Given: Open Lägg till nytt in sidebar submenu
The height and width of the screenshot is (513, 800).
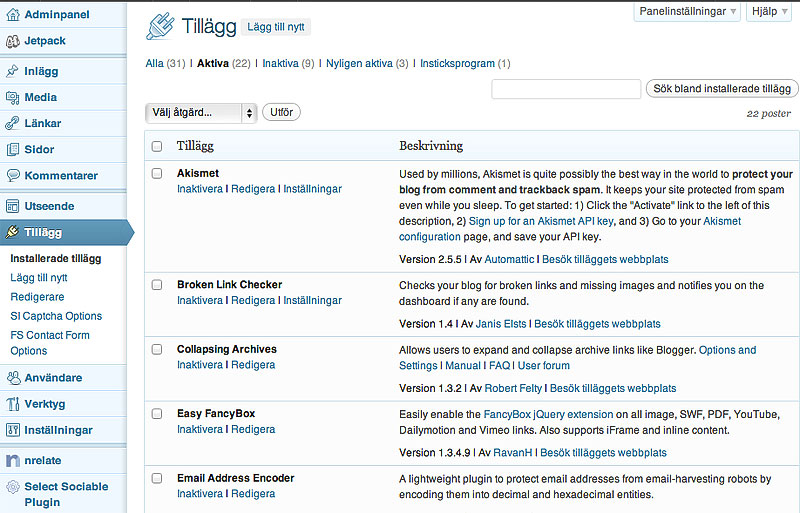Looking at the screenshot, I should click(39, 278).
